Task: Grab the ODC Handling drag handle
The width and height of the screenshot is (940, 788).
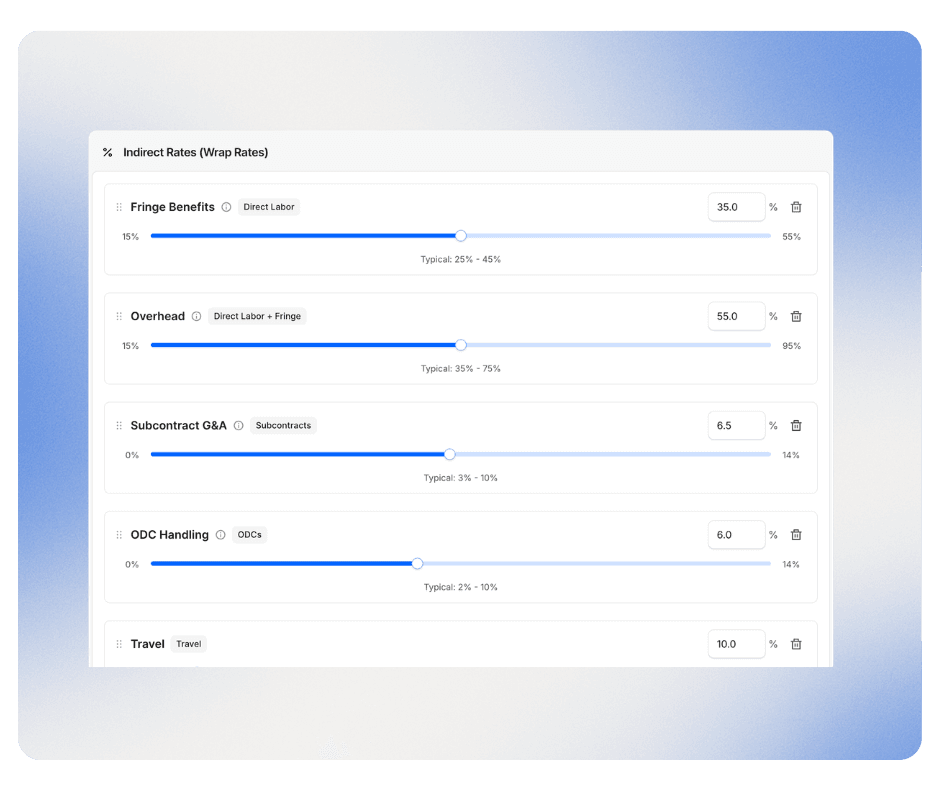Action: [x=119, y=534]
